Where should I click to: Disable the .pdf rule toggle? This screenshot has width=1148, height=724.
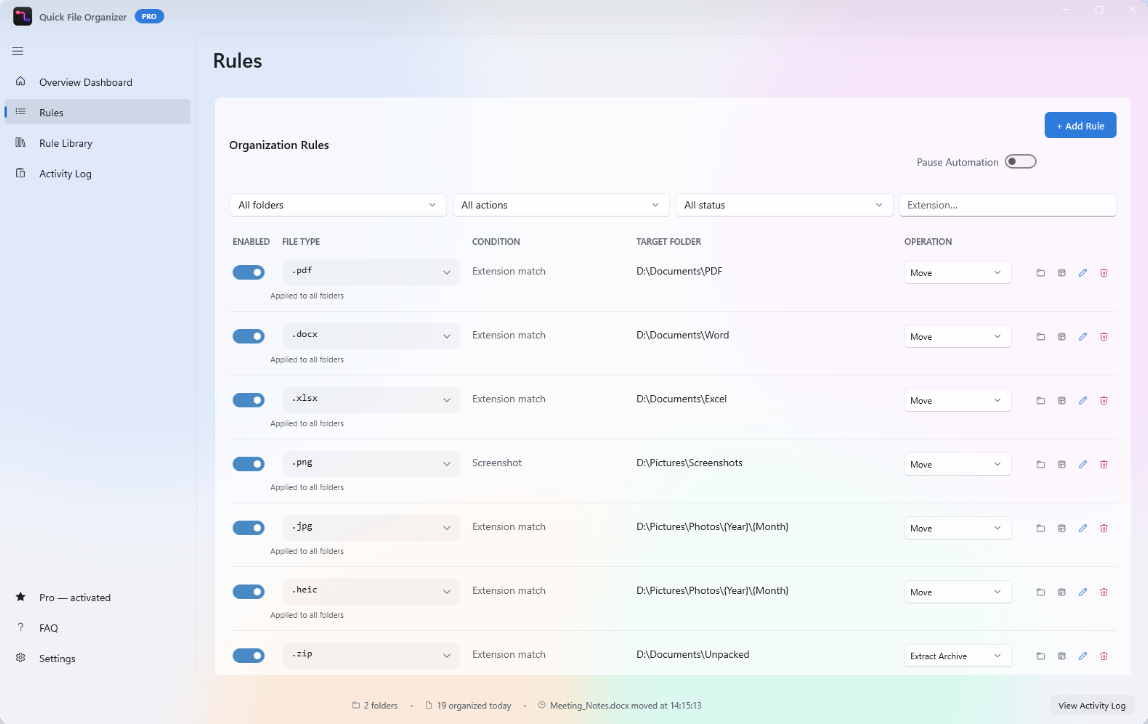pyautogui.click(x=248, y=272)
